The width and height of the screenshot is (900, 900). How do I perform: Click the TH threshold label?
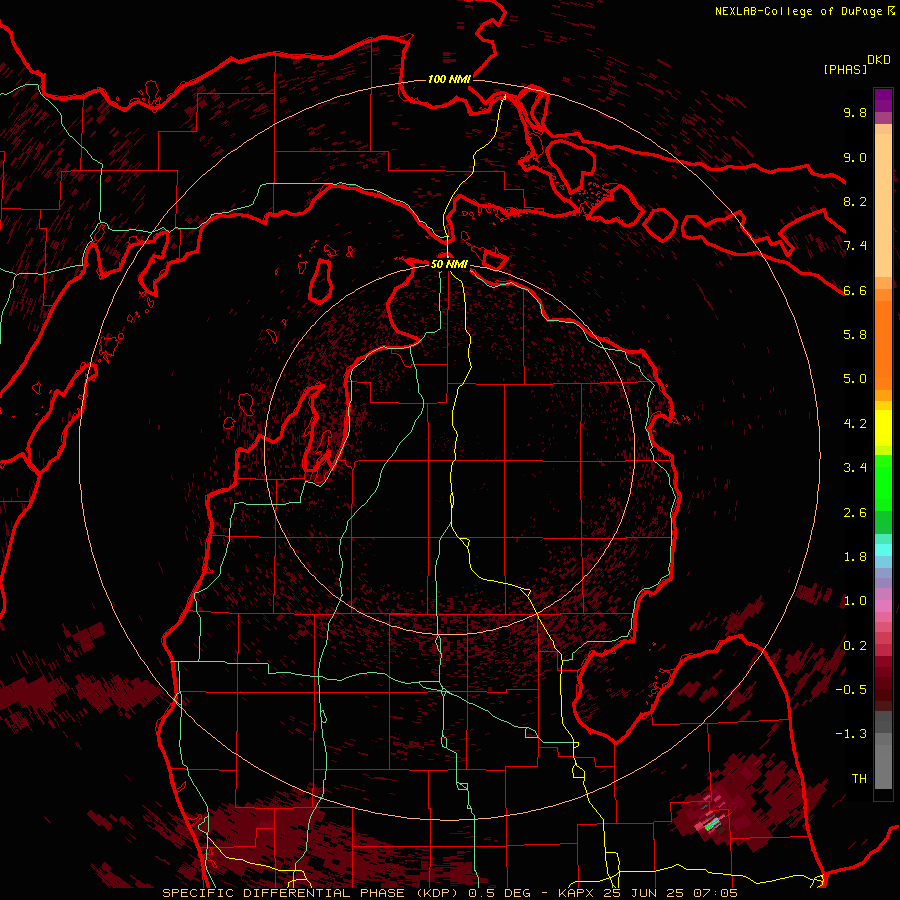(859, 779)
